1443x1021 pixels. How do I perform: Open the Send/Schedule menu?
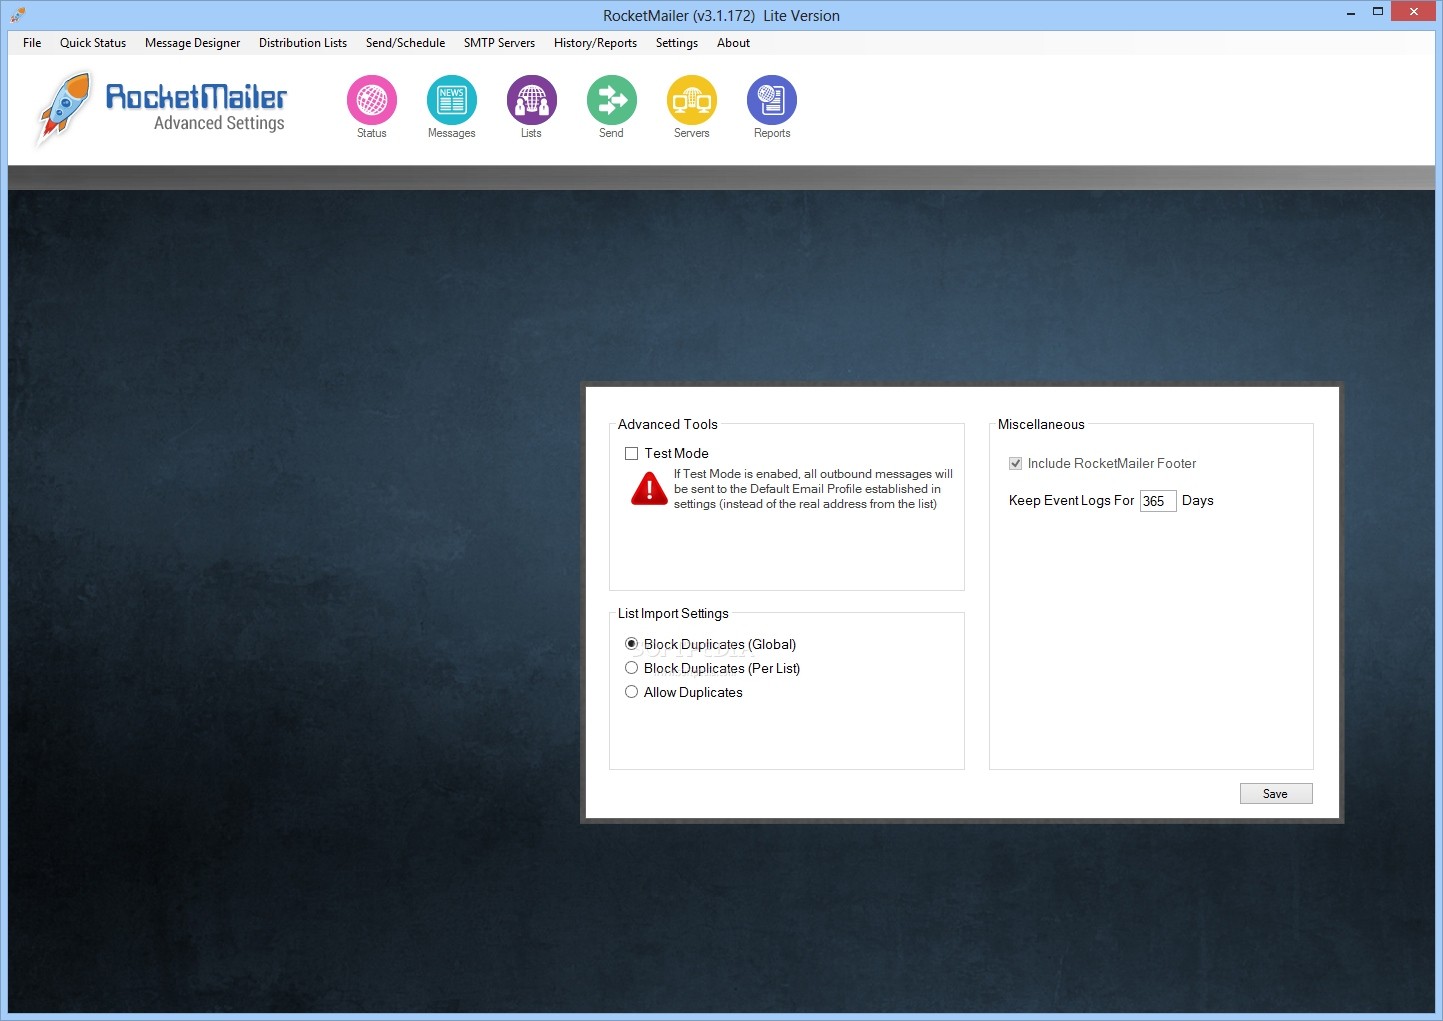(x=405, y=43)
